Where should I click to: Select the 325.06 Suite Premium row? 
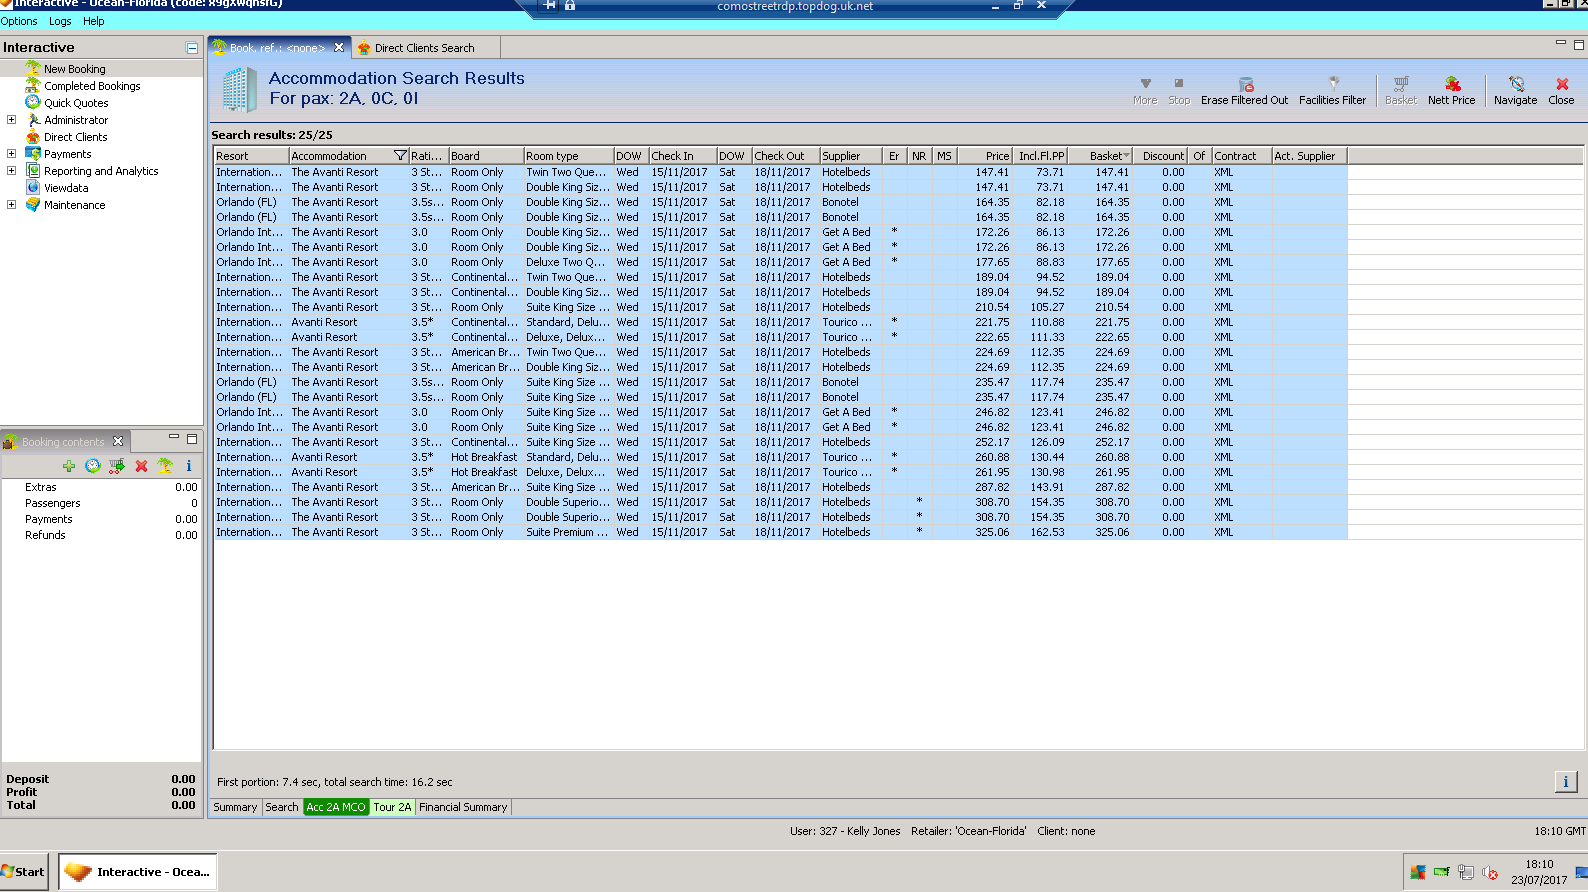tap(781, 532)
